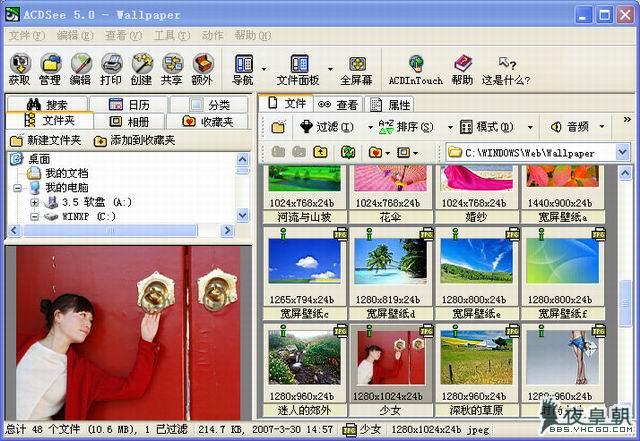Launch the 编辑 (Edit) tool
Image resolution: width=640 pixels, height=441 pixels.
click(80, 69)
